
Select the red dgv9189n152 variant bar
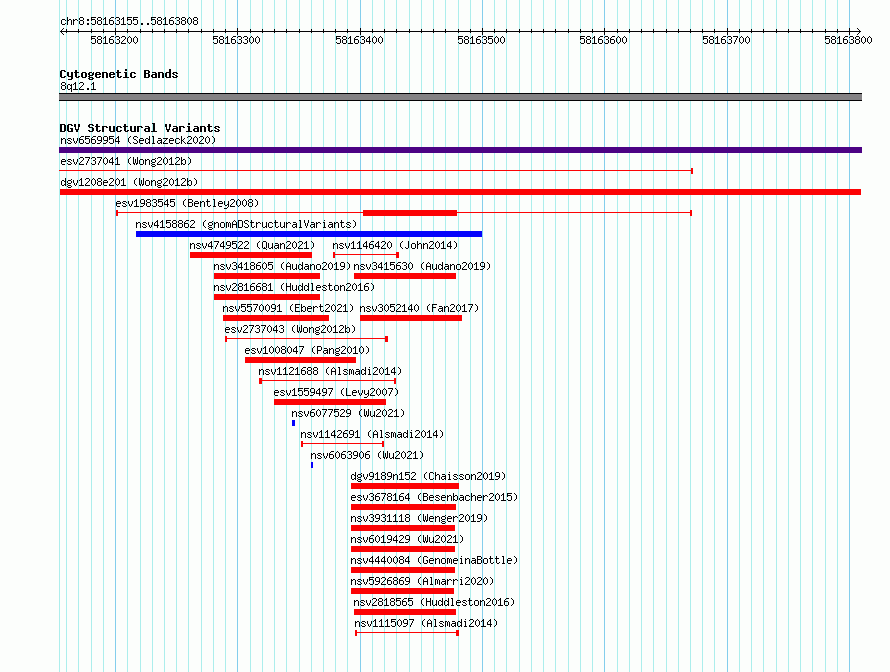click(x=405, y=486)
